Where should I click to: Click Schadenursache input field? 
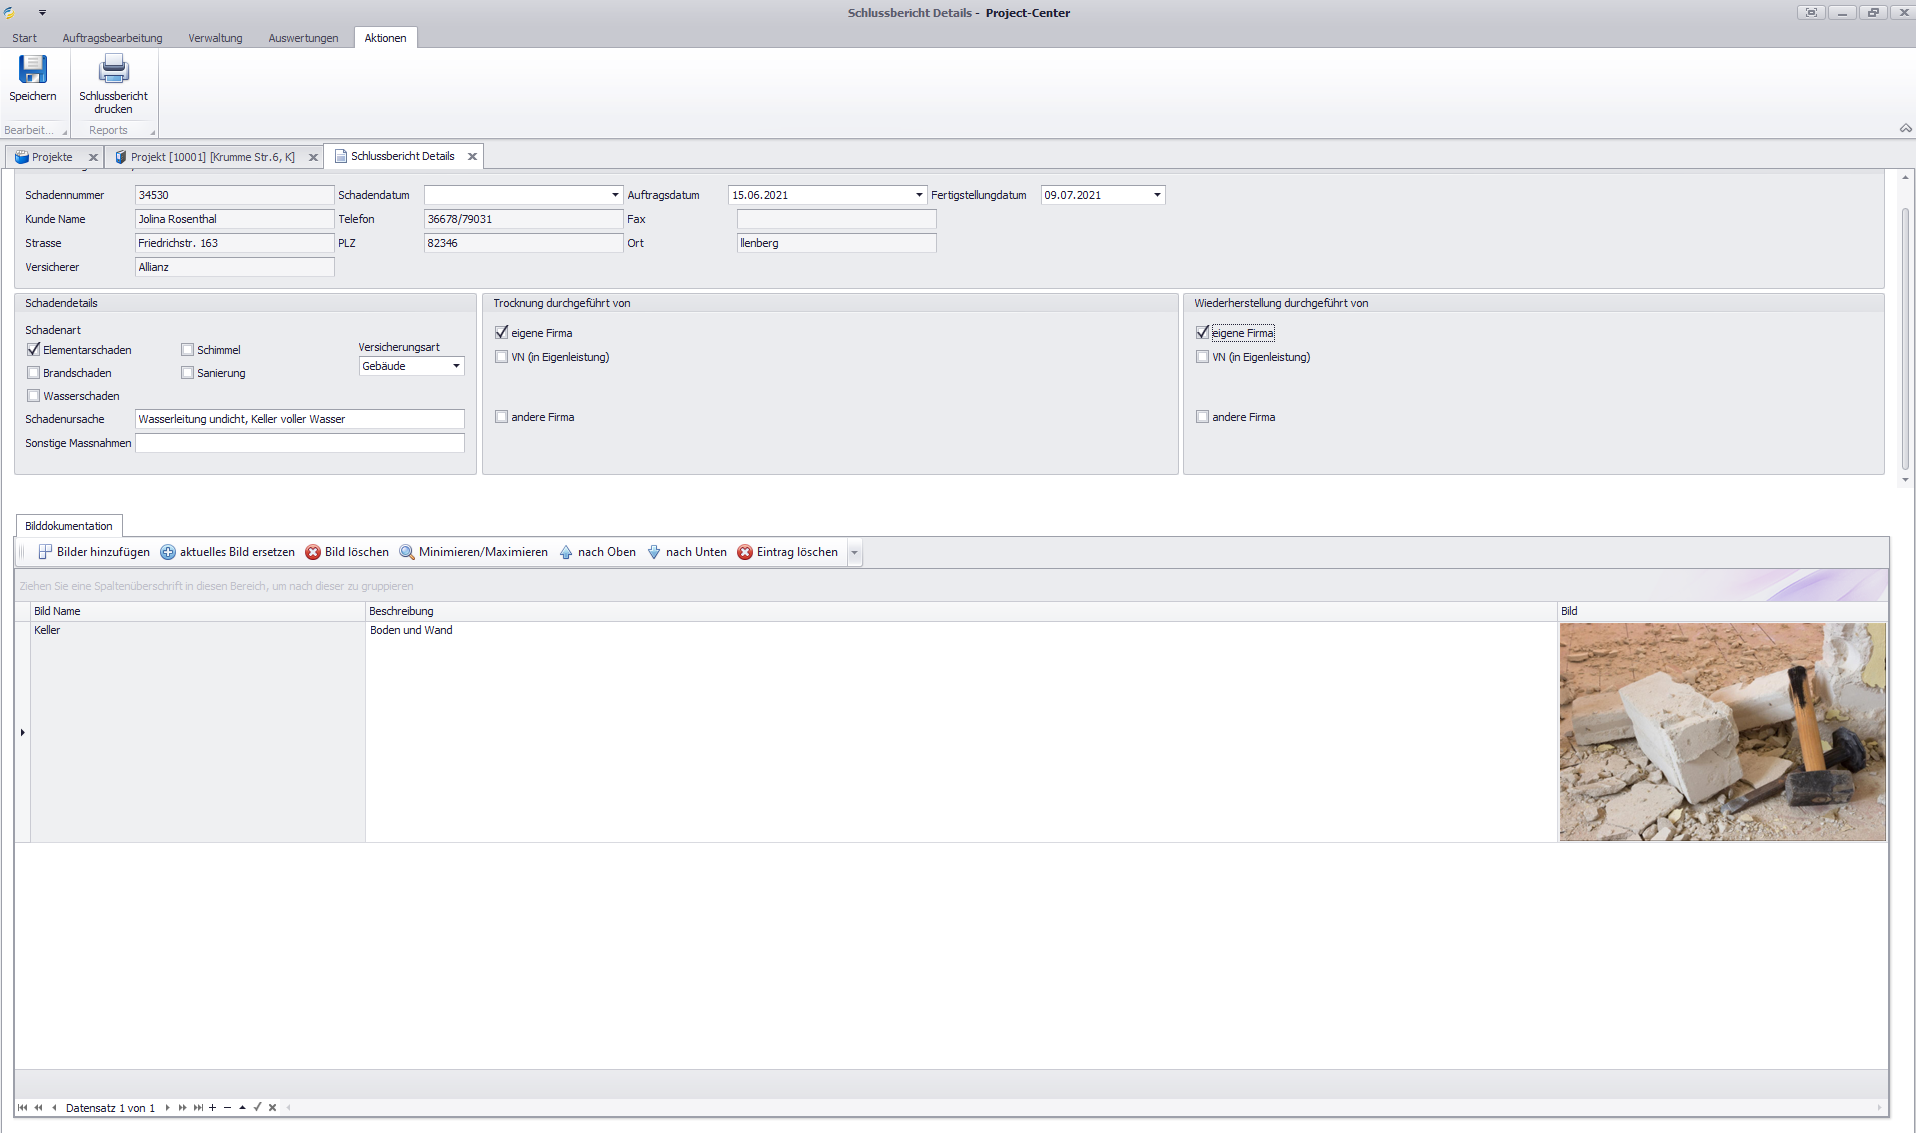click(x=300, y=419)
